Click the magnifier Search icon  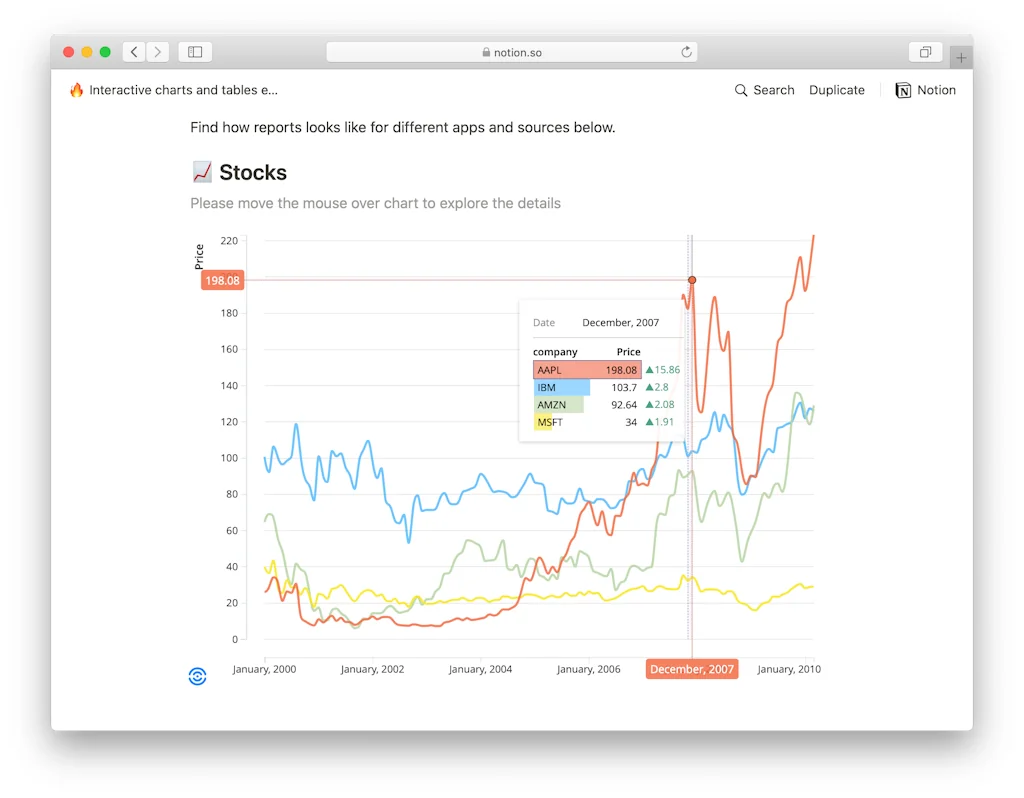(x=741, y=90)
